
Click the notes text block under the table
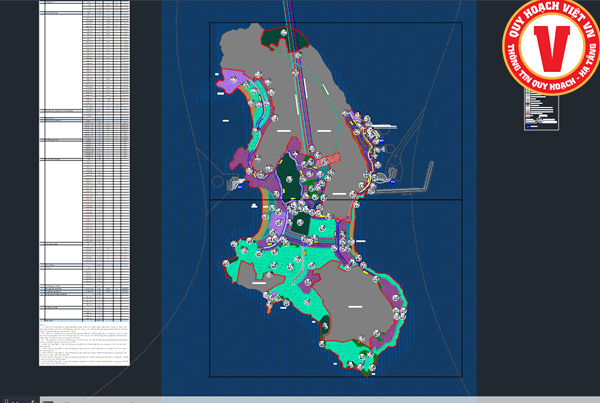(85, 344)
